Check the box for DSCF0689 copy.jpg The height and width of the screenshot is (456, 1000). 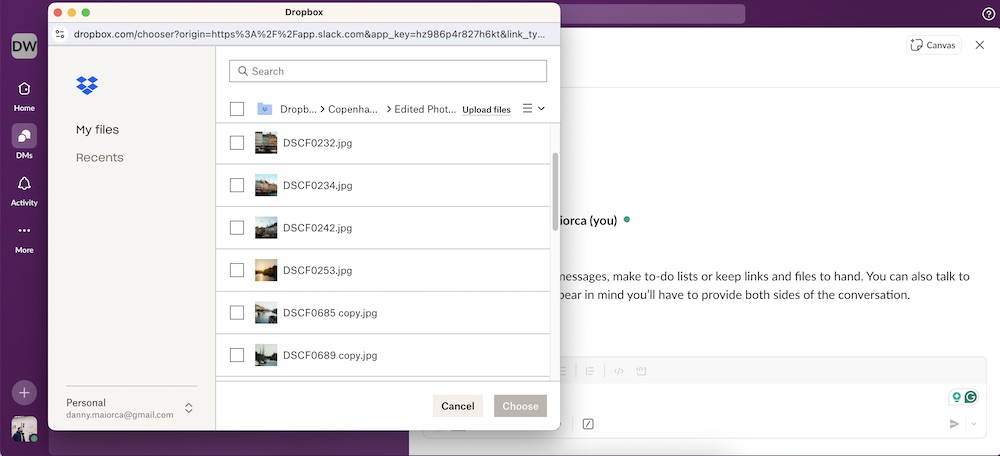[237, 355]
